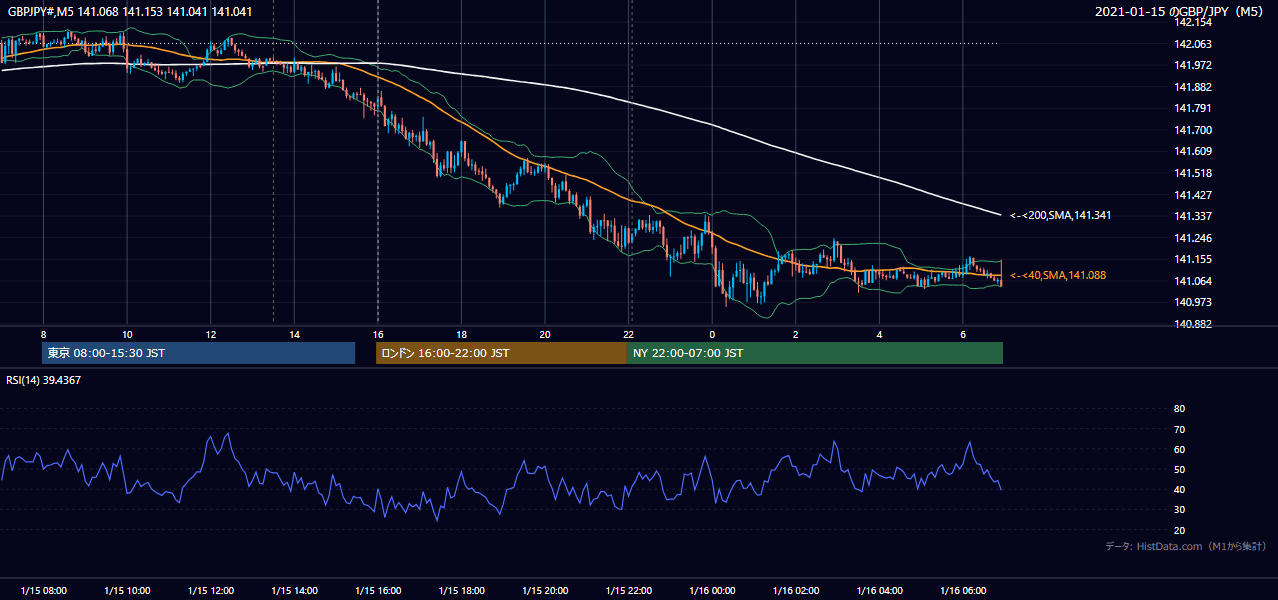The height and width of the screenshot is (600, 1278).
Task: Click RSI axis level 30
Action: coord(1179,510)
